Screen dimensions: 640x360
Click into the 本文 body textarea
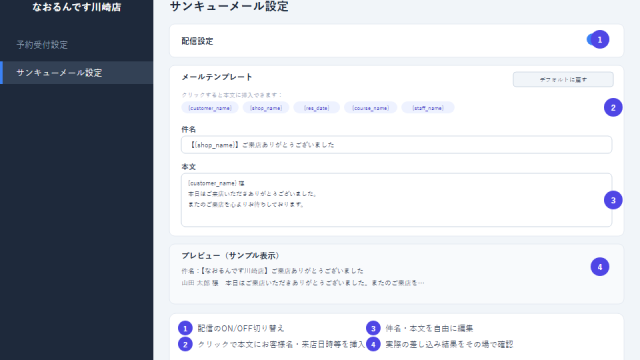(396, 200)
